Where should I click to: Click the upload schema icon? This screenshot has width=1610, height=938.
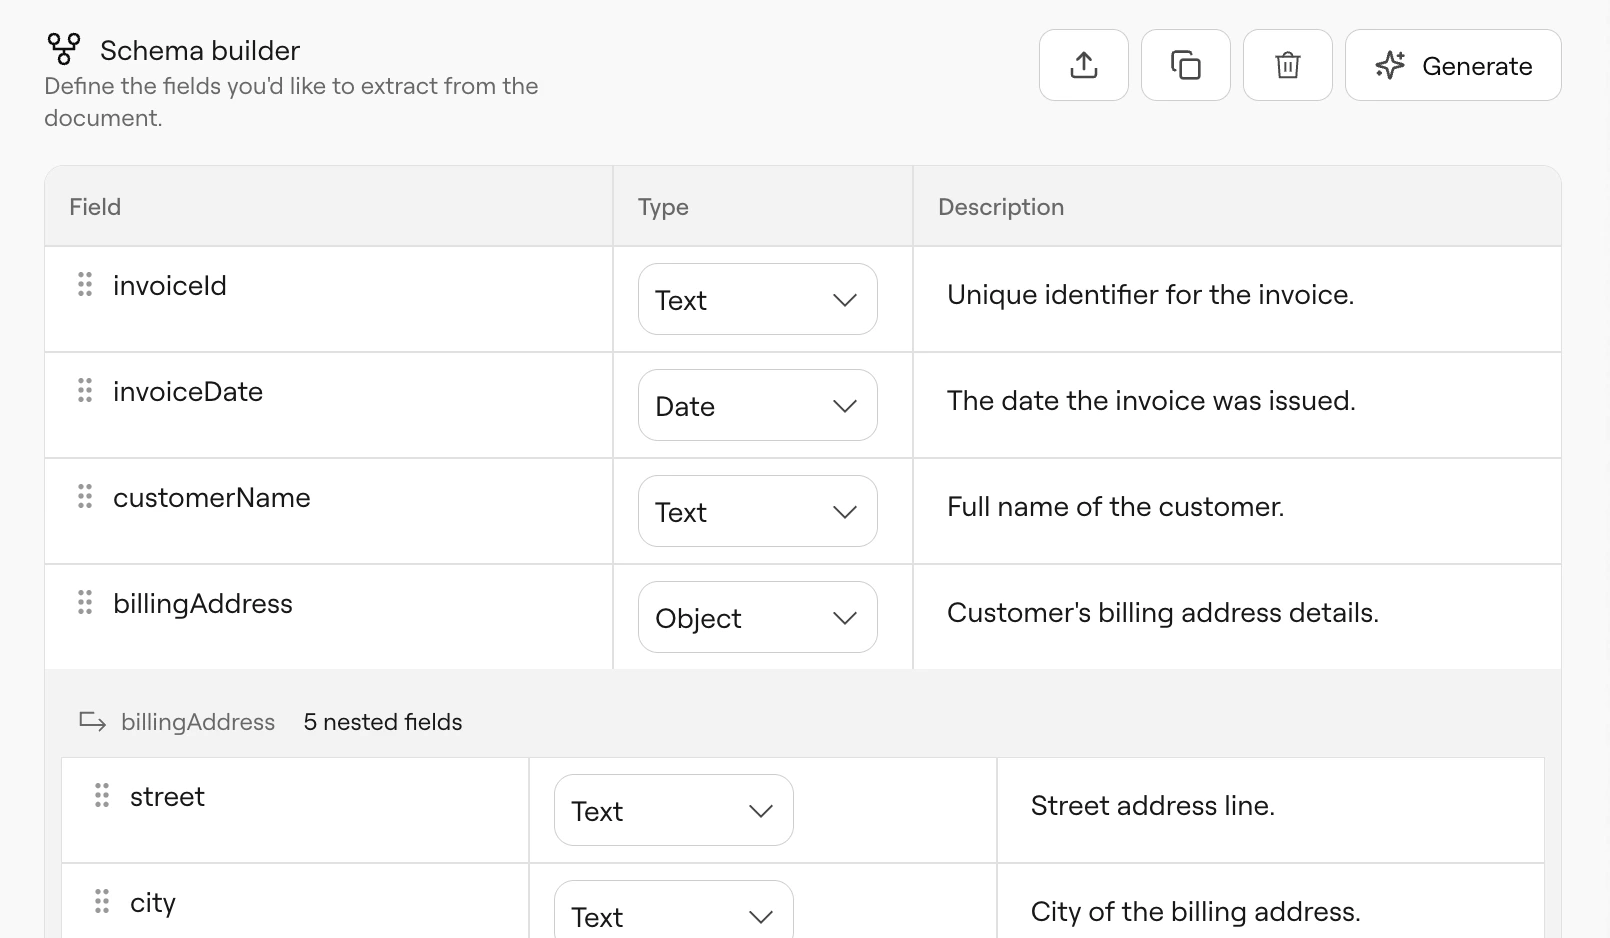point(1084,65)
